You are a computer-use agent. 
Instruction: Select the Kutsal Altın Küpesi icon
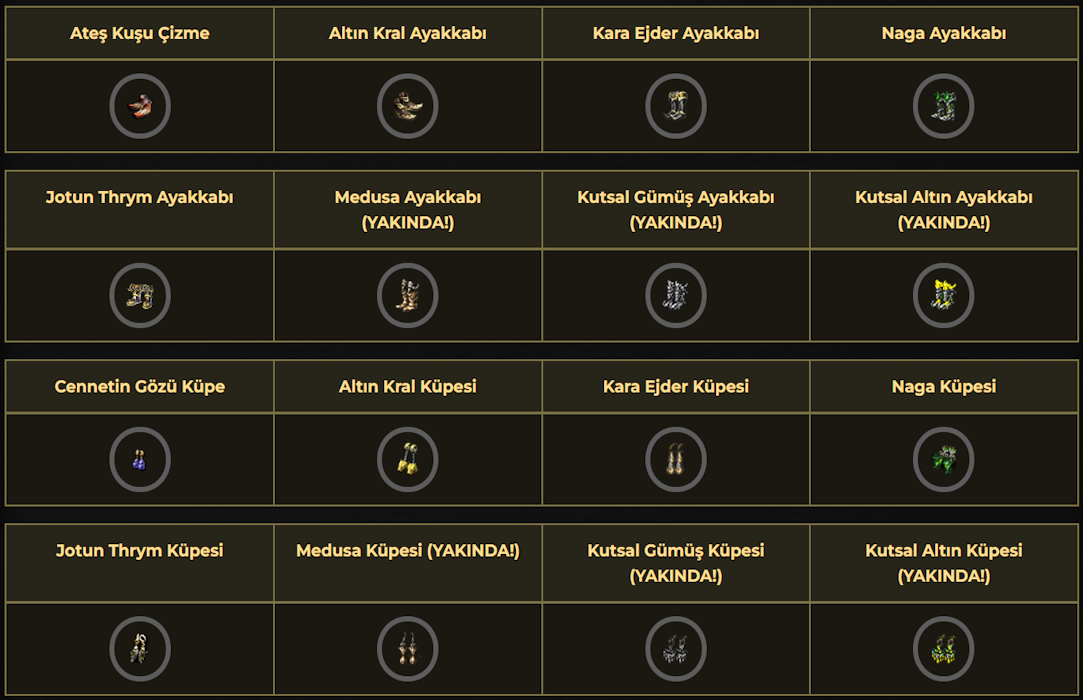tap(944, 648)
